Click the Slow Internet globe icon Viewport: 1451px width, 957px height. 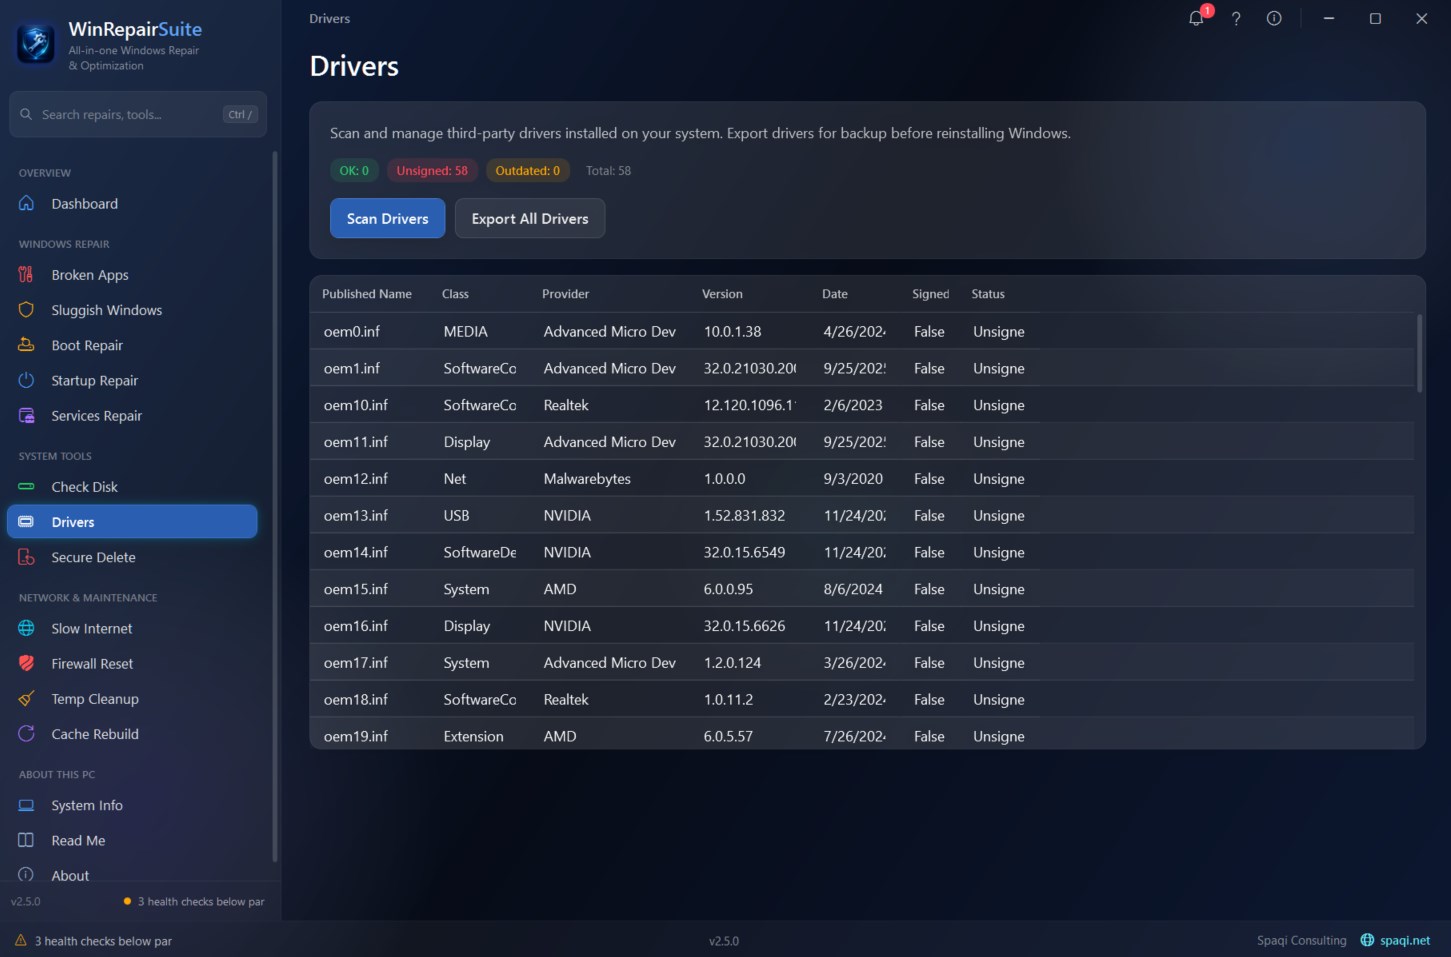[x=27, y=628]
